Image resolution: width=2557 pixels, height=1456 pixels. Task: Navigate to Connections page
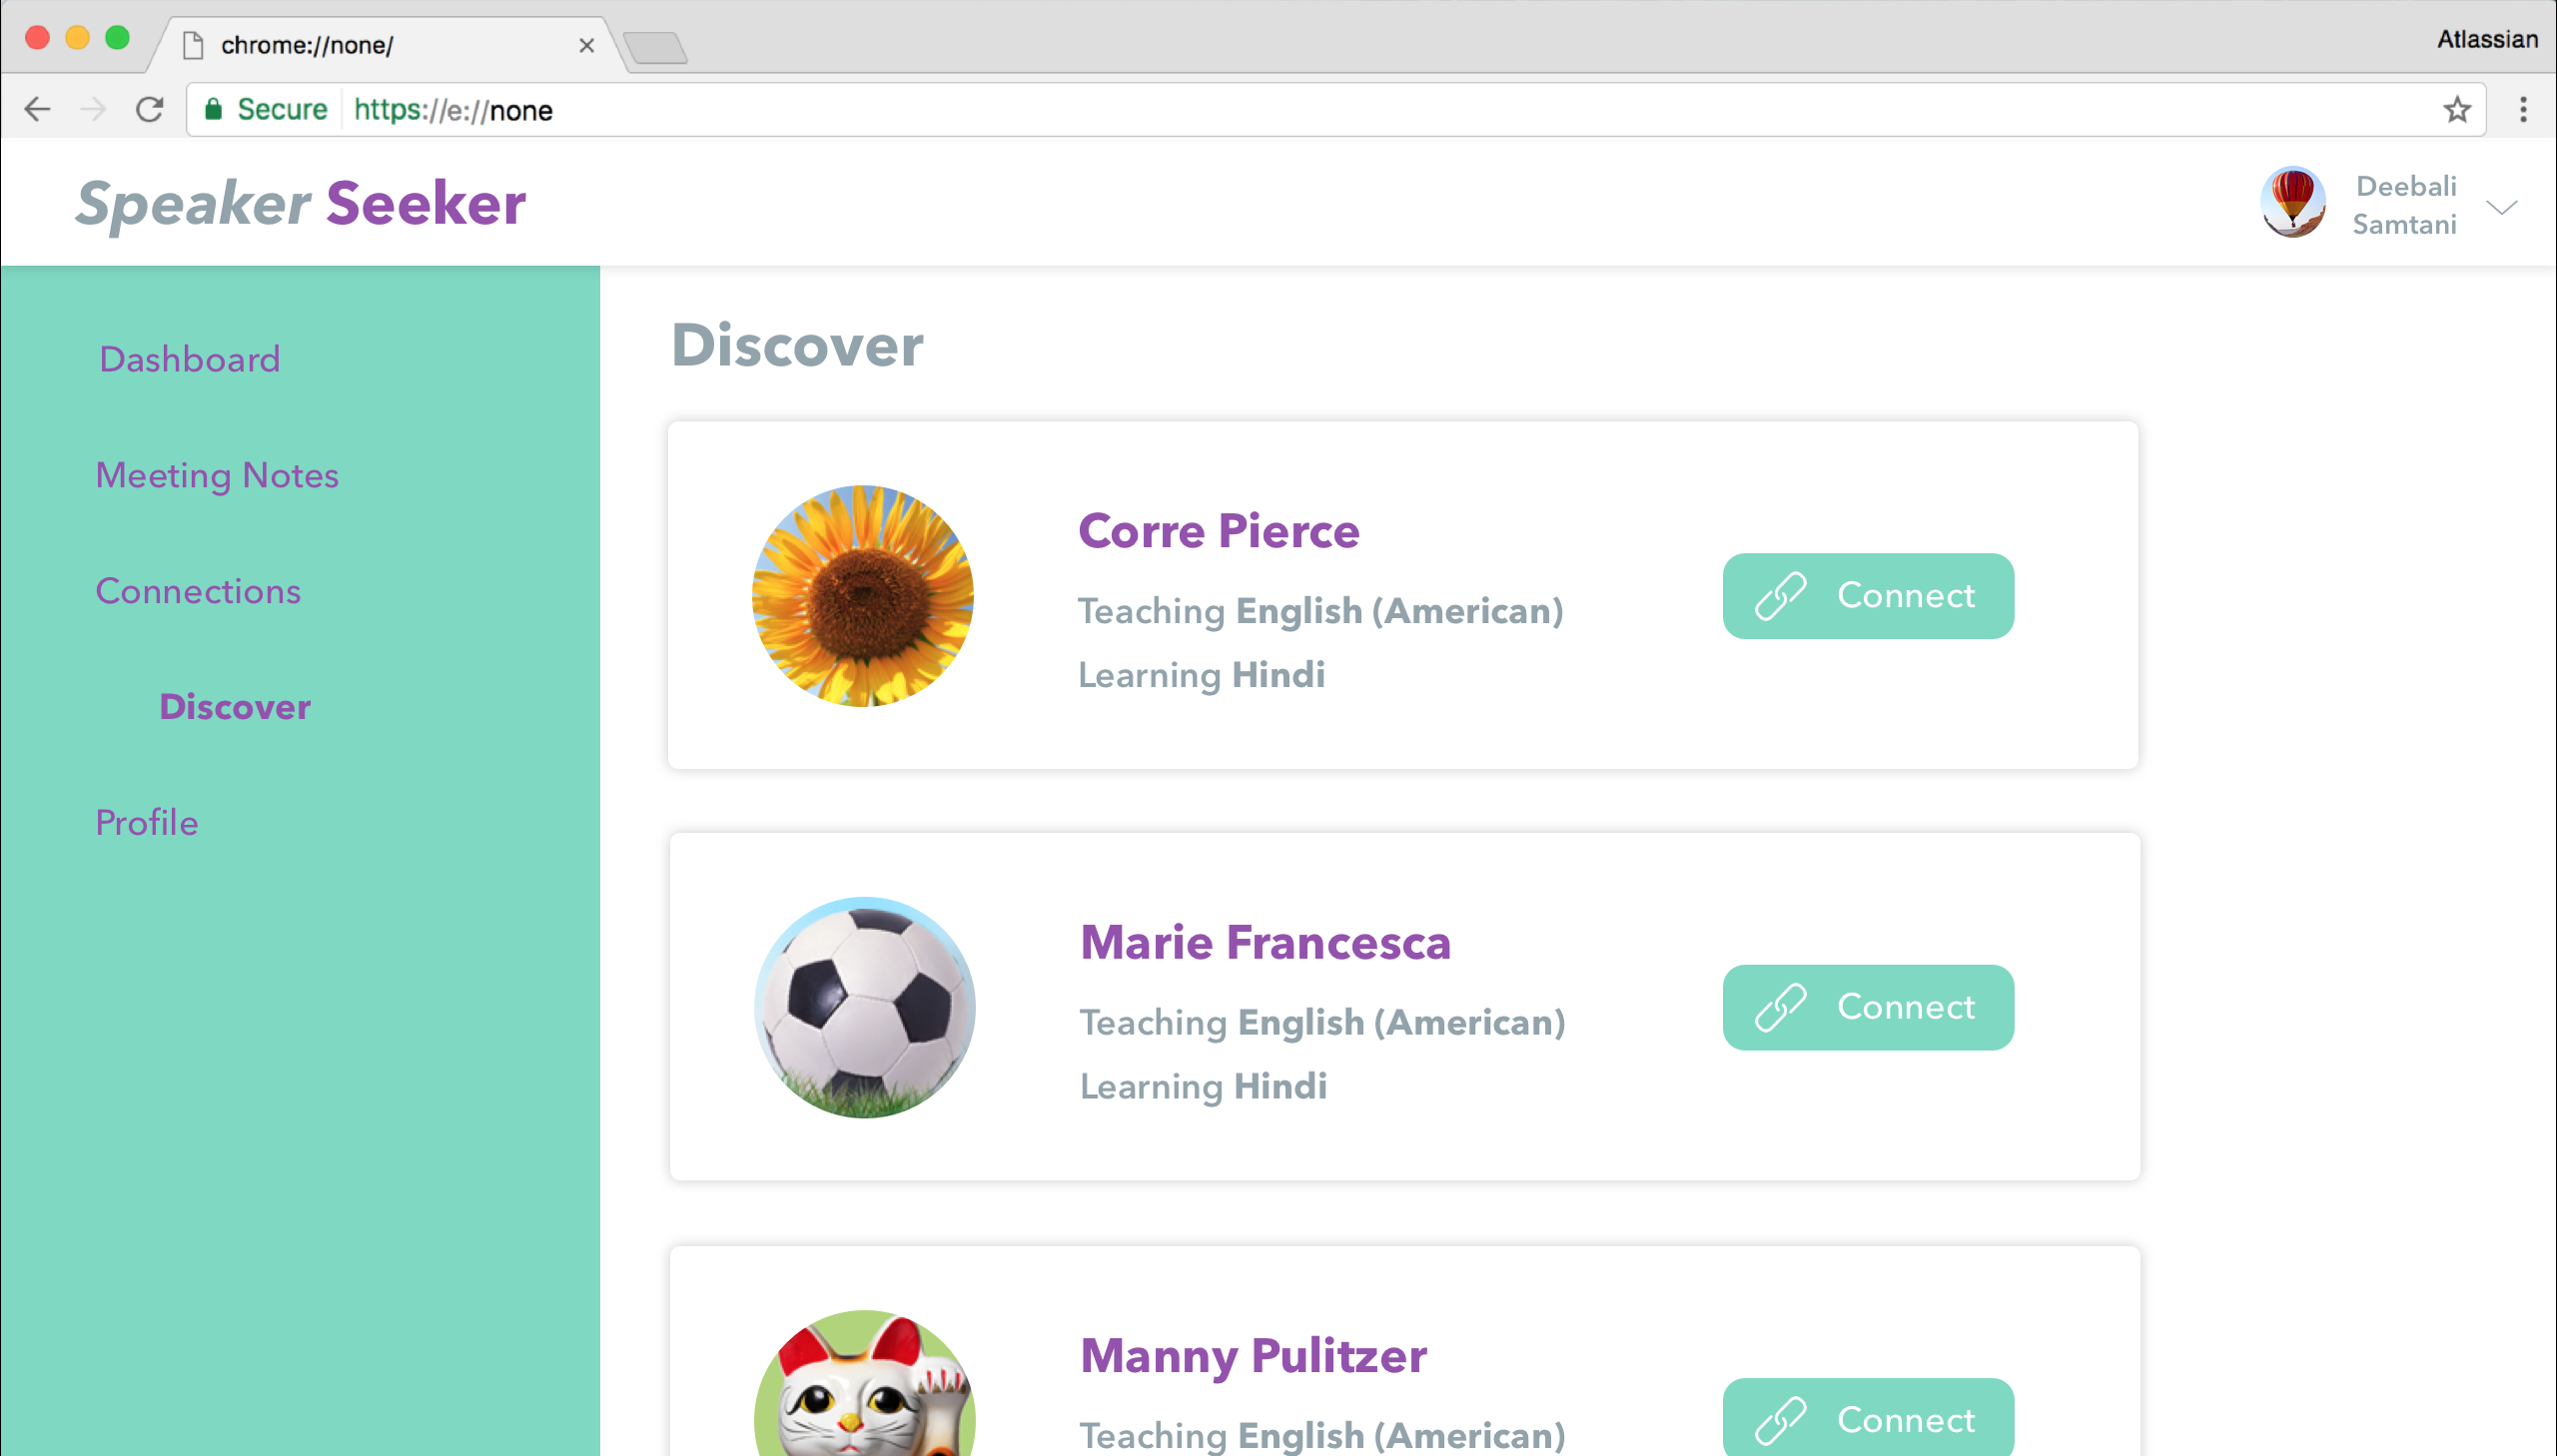198,591
